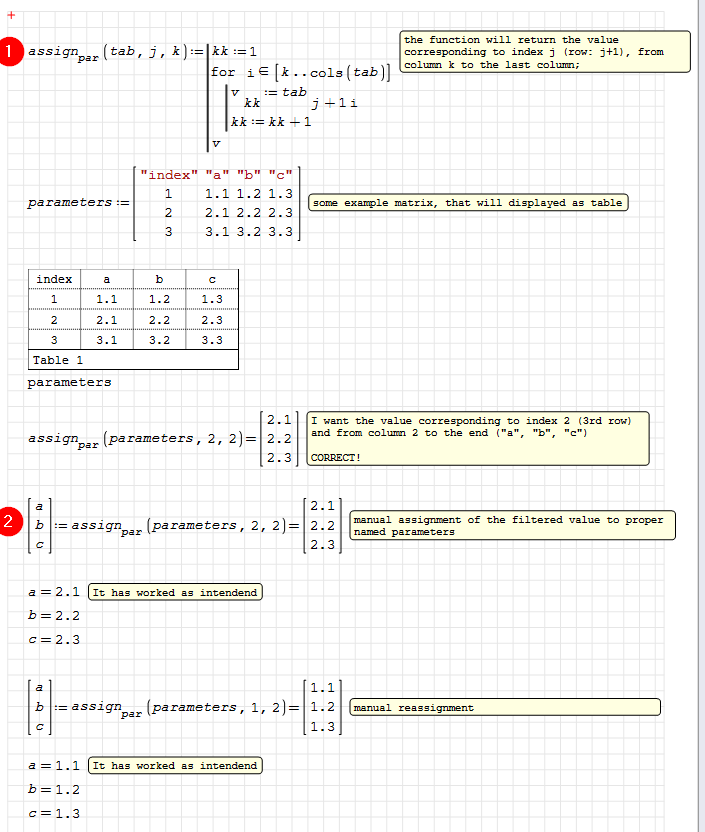705x832 pixels.
Task: Select the 'manual assignment of the filtered value' note
Action: tap(510, 526)
